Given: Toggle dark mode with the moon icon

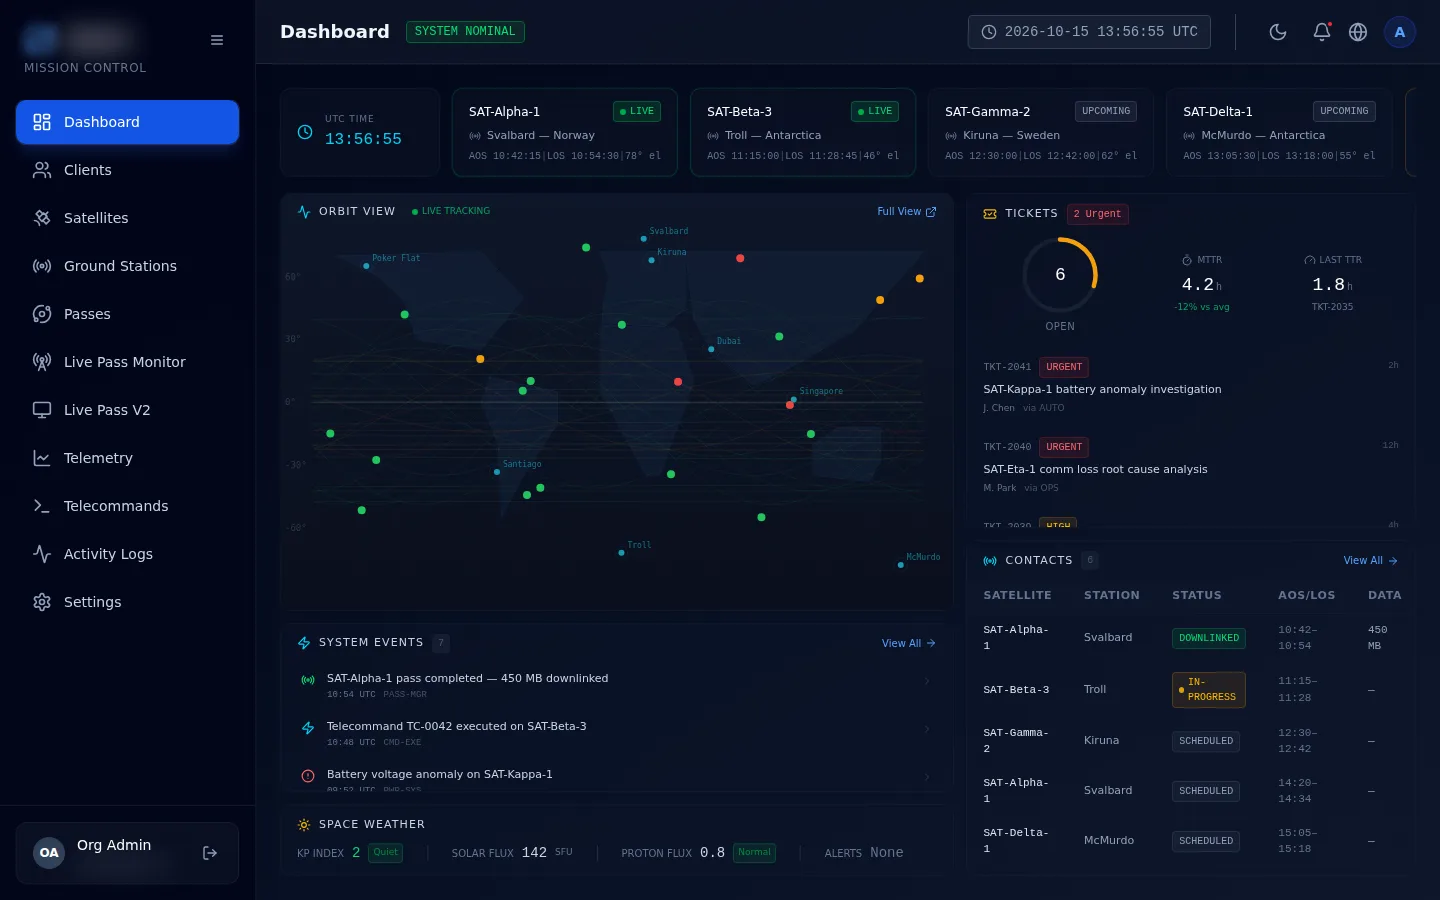Looking at the screenshot, I should point(1278,32).
